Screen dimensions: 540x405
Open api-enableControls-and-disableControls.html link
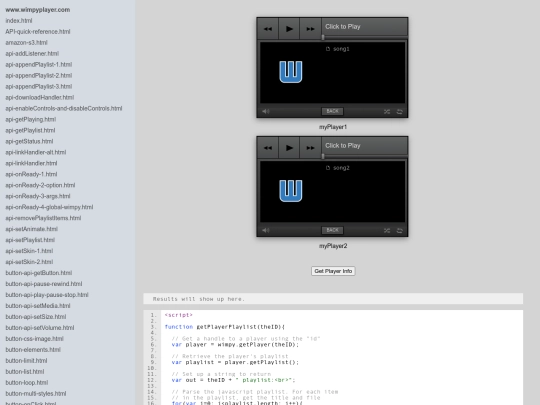pyautogui.click(x=64, y=108)
